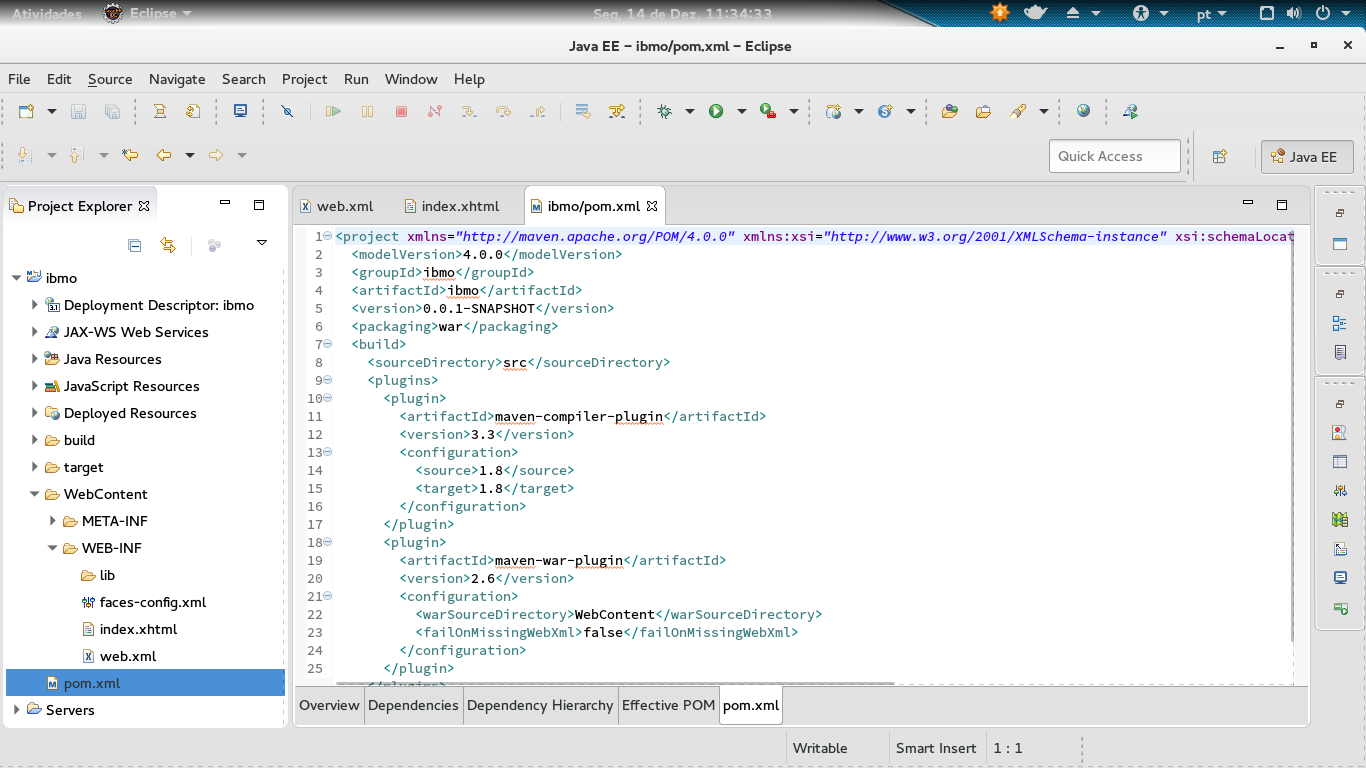Click the Save icon in toolbar
Screen dimensions: 1366x768
point(78,112)
